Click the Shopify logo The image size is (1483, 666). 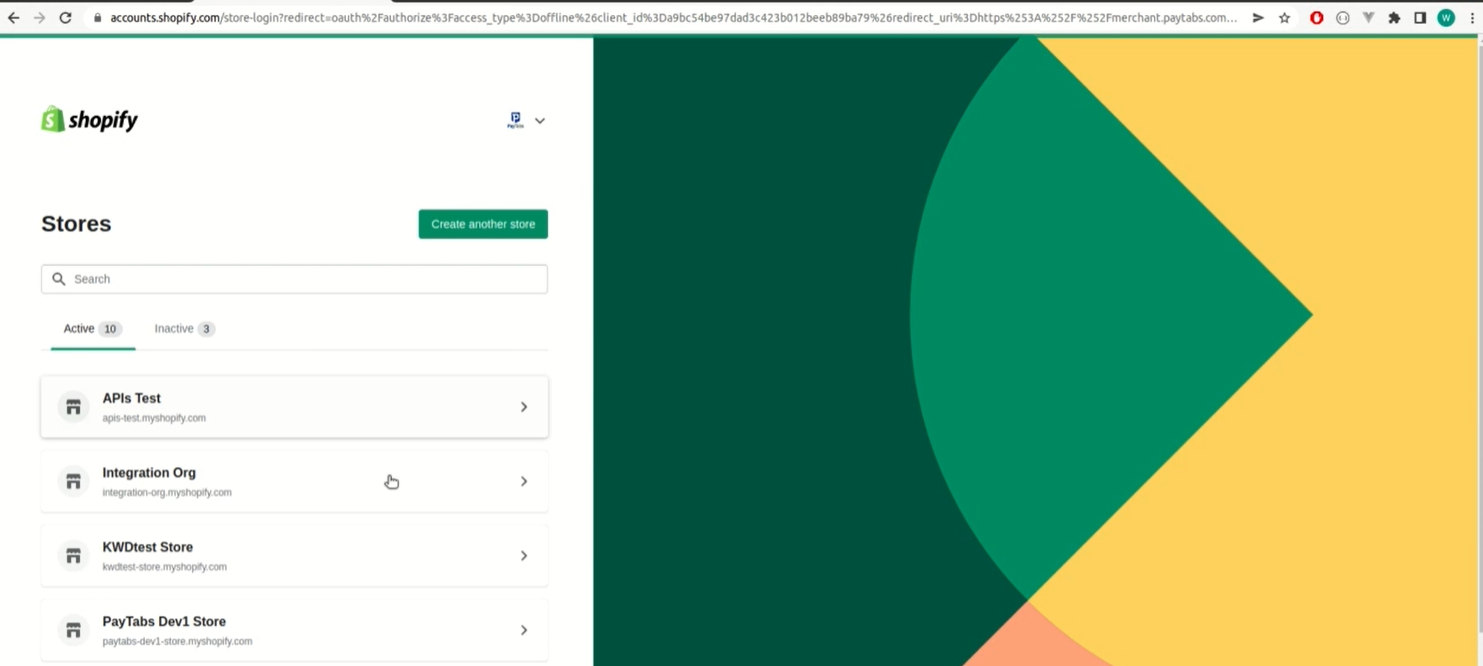(89, 119)
